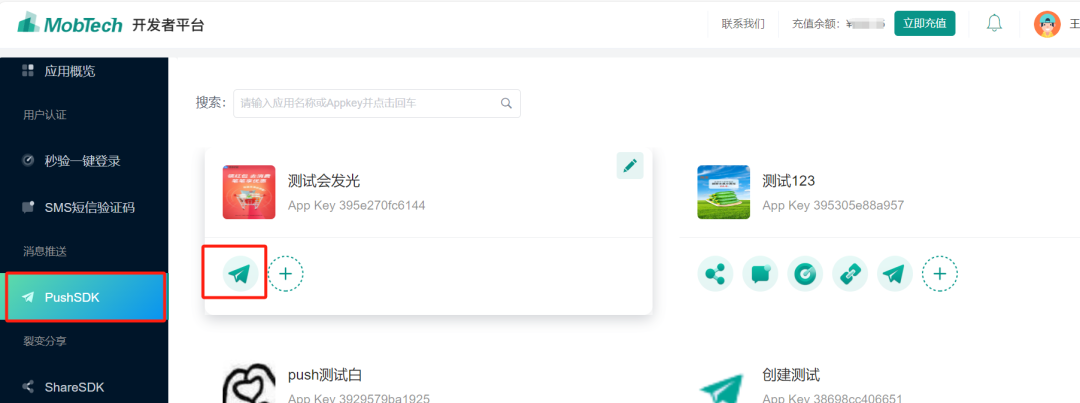
Task: Click the 用户认证 sidebar section label
Action: [45, 115]
